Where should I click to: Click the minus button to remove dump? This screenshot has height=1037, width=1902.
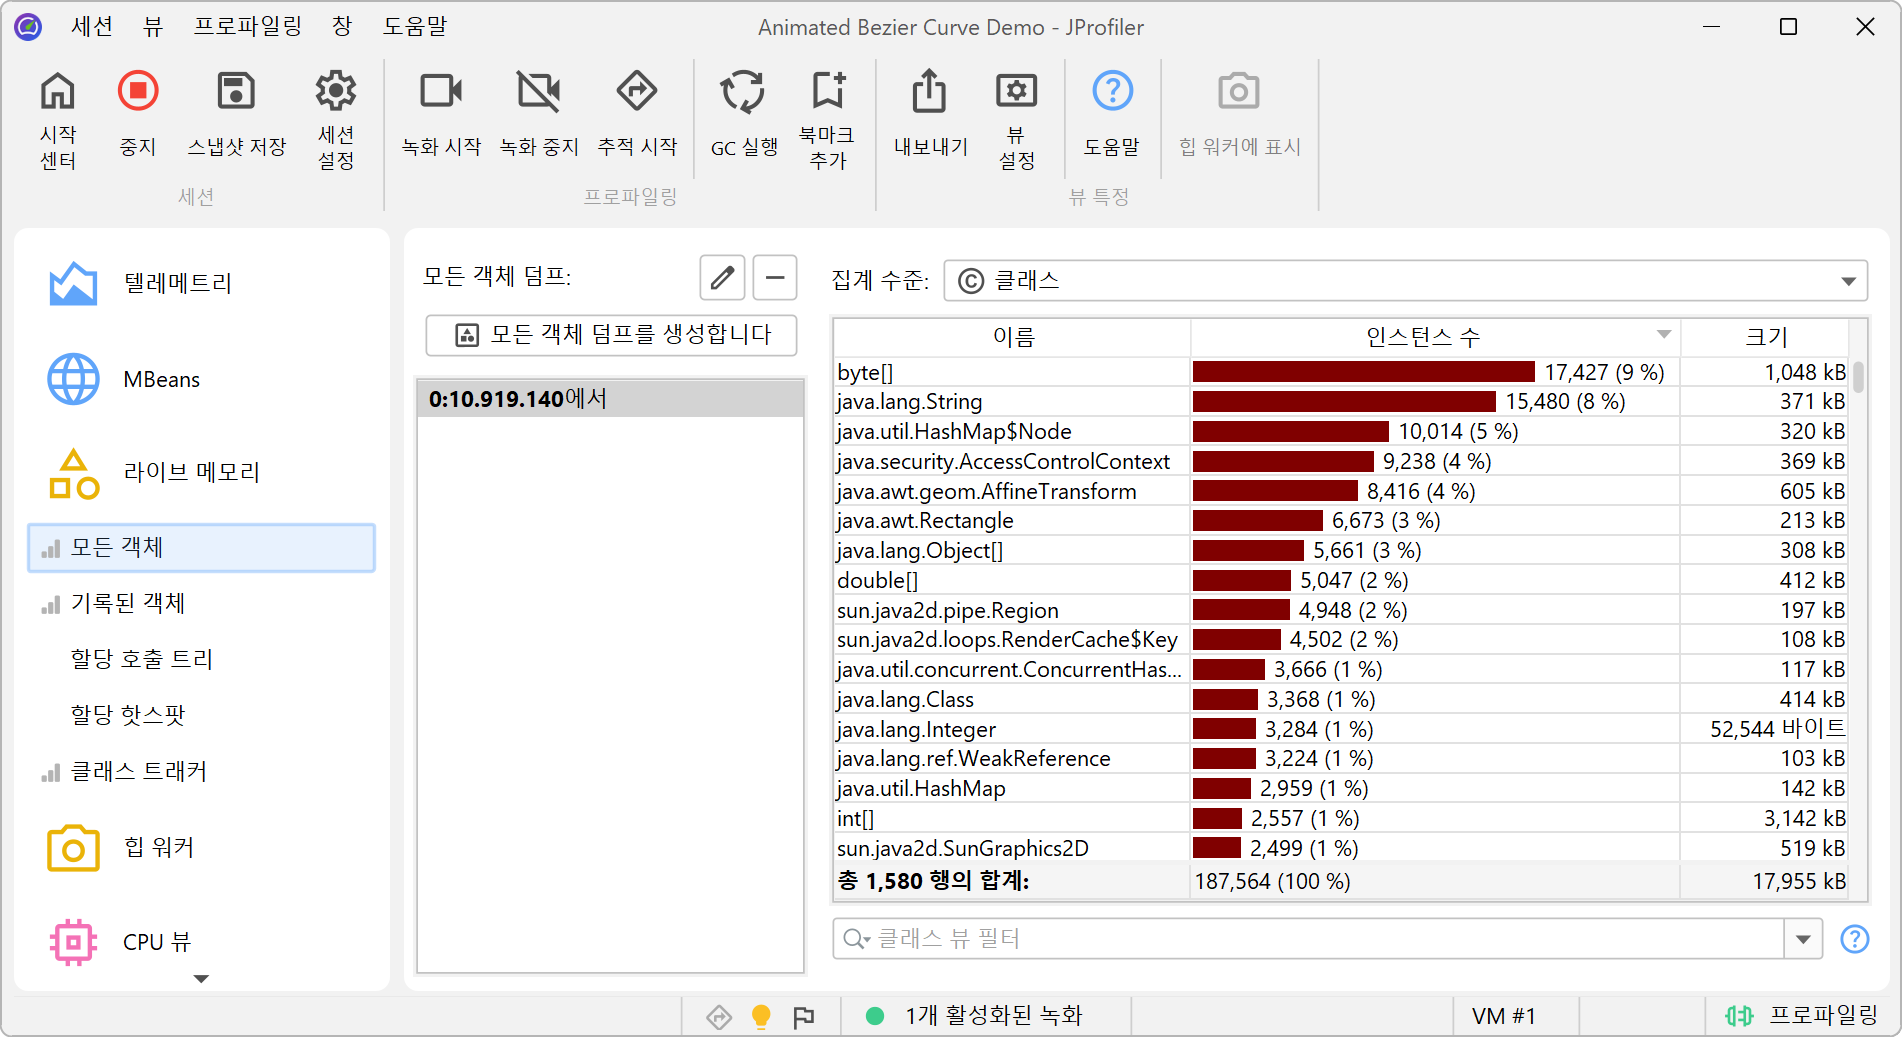775,277
